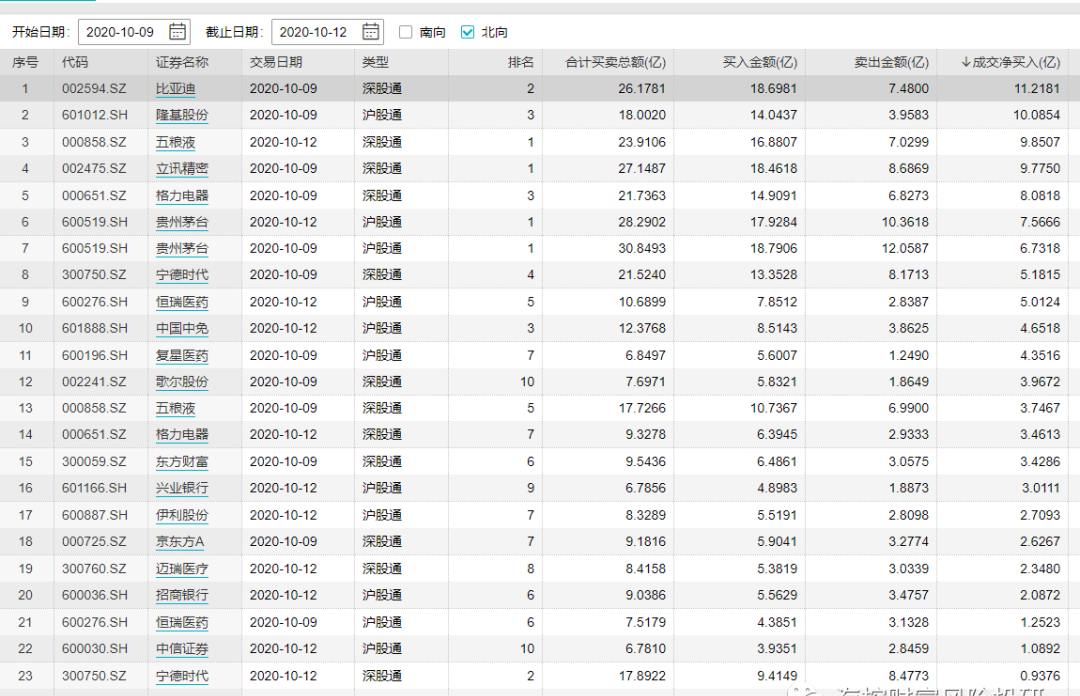Select code cell 600887.SH
Image resolution: width=1080 pixels, height=696 pixels.
pyautogui.click(x=95, y=515)
